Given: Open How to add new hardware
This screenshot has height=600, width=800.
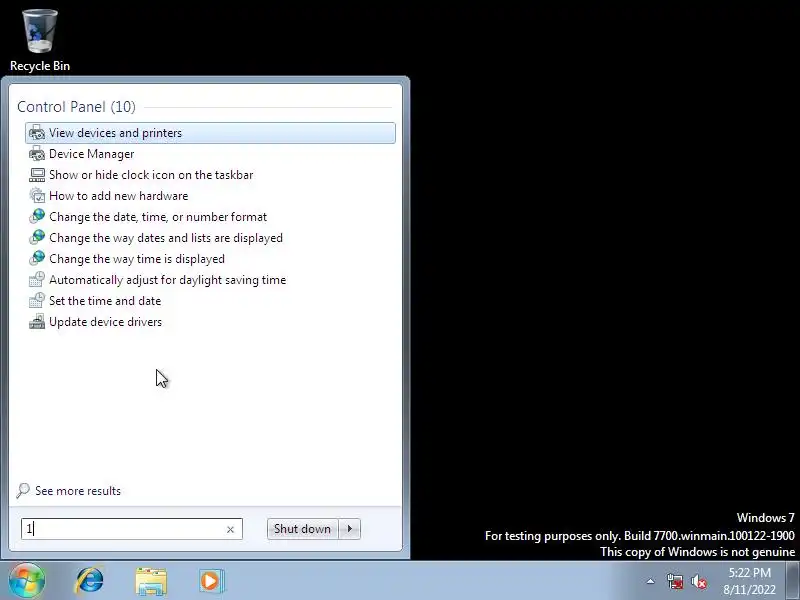Looking at the screenshot, I should 210,196.
